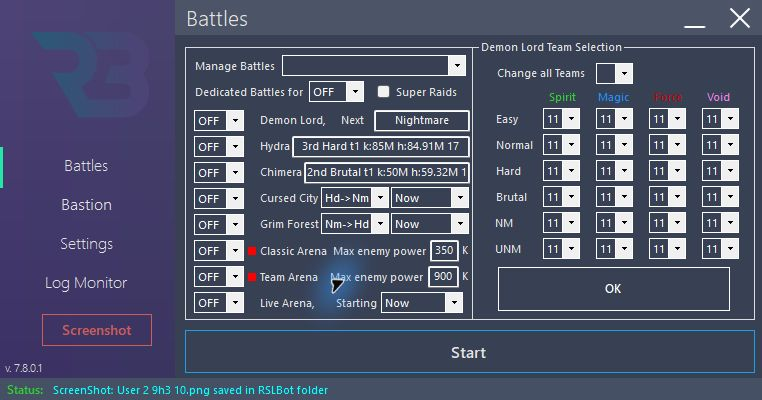Toggle the red Classic Arena indicator
Image resolution: width=762 pixels, height=400 pixels.
coord(252,251)
